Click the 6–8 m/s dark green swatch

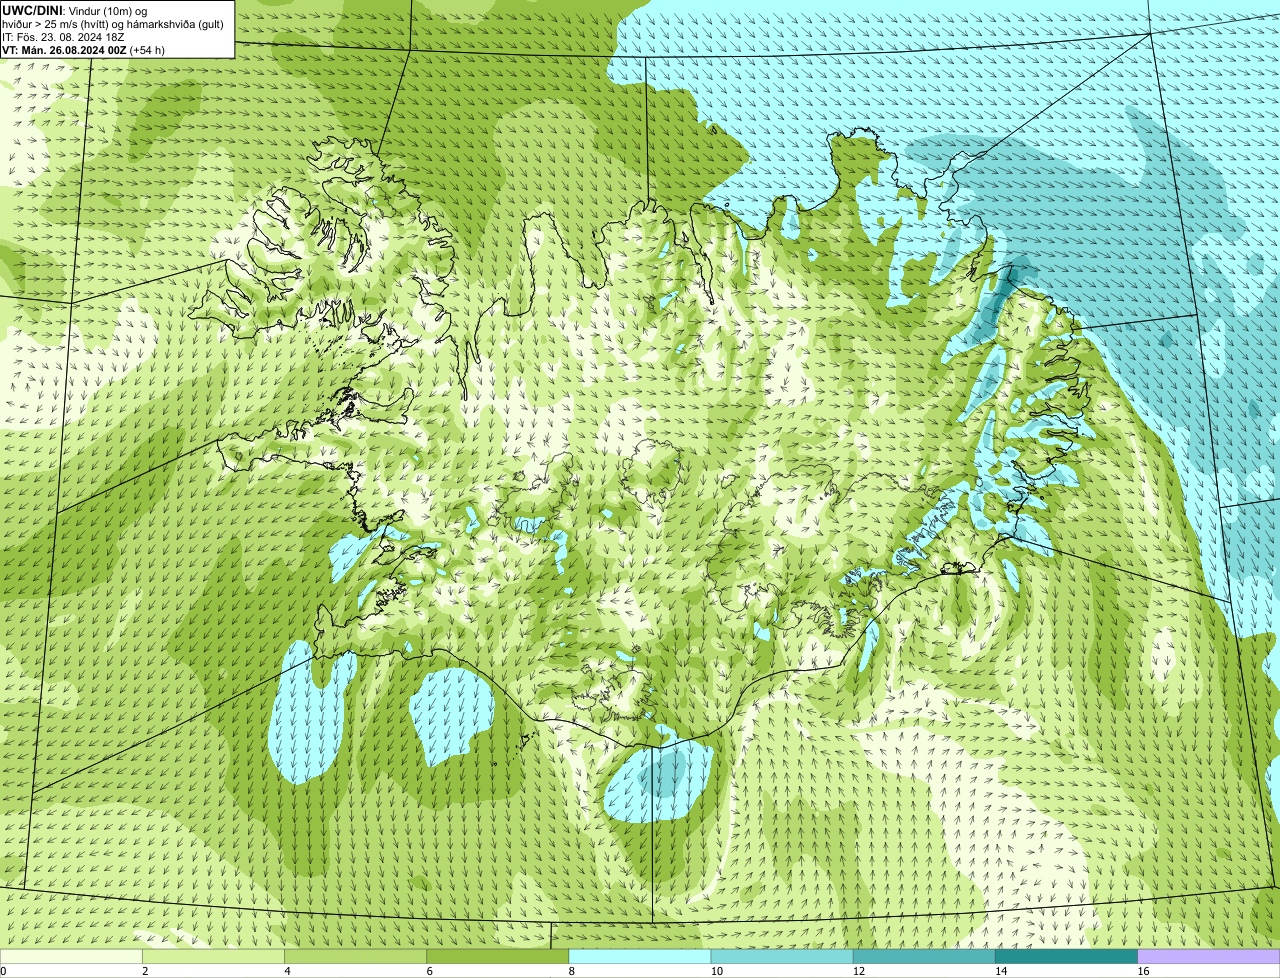(x=497, y=956)
